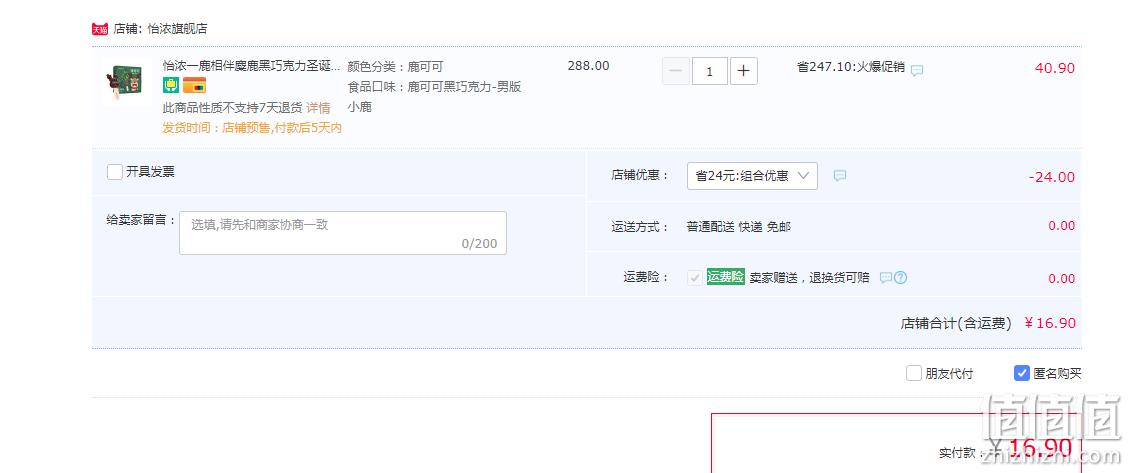Open the product thumbnail image
The height and width of the screenshot is (473, 1130).
(127, 81)
